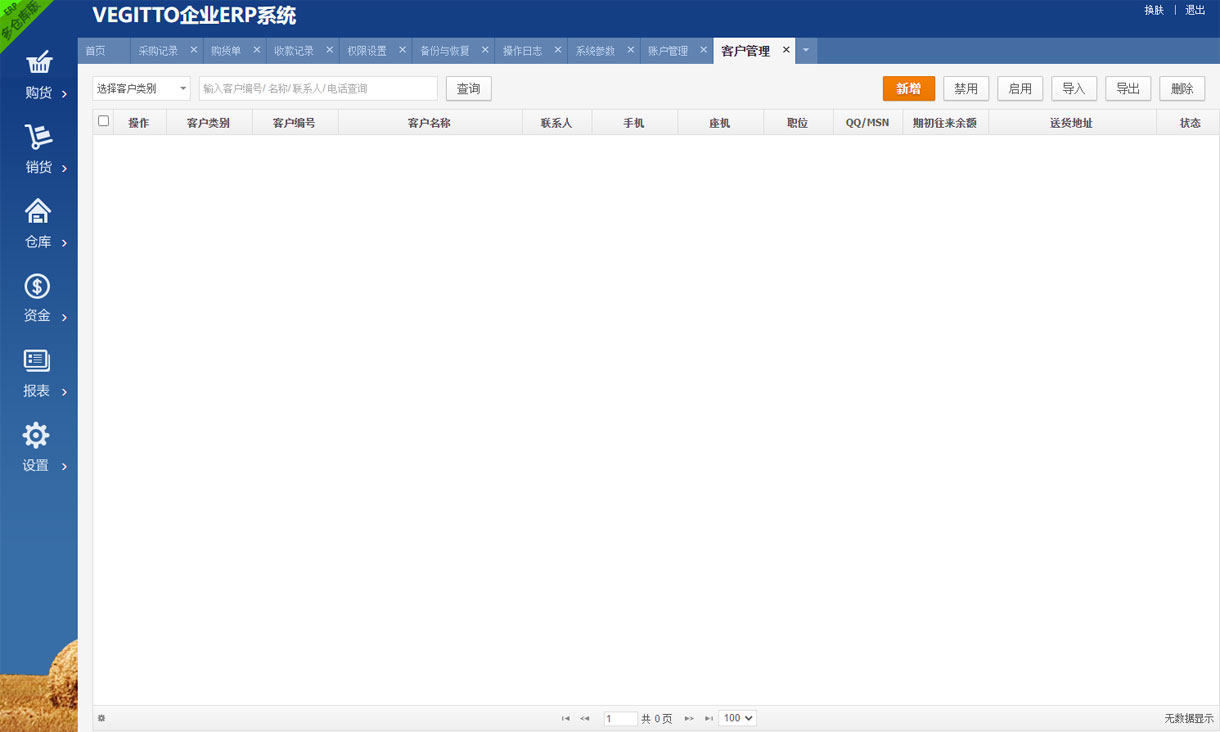Switch to the 系统参数 tab
Viewport: 1220px width, 732px height.
click(x=595, y=51)
